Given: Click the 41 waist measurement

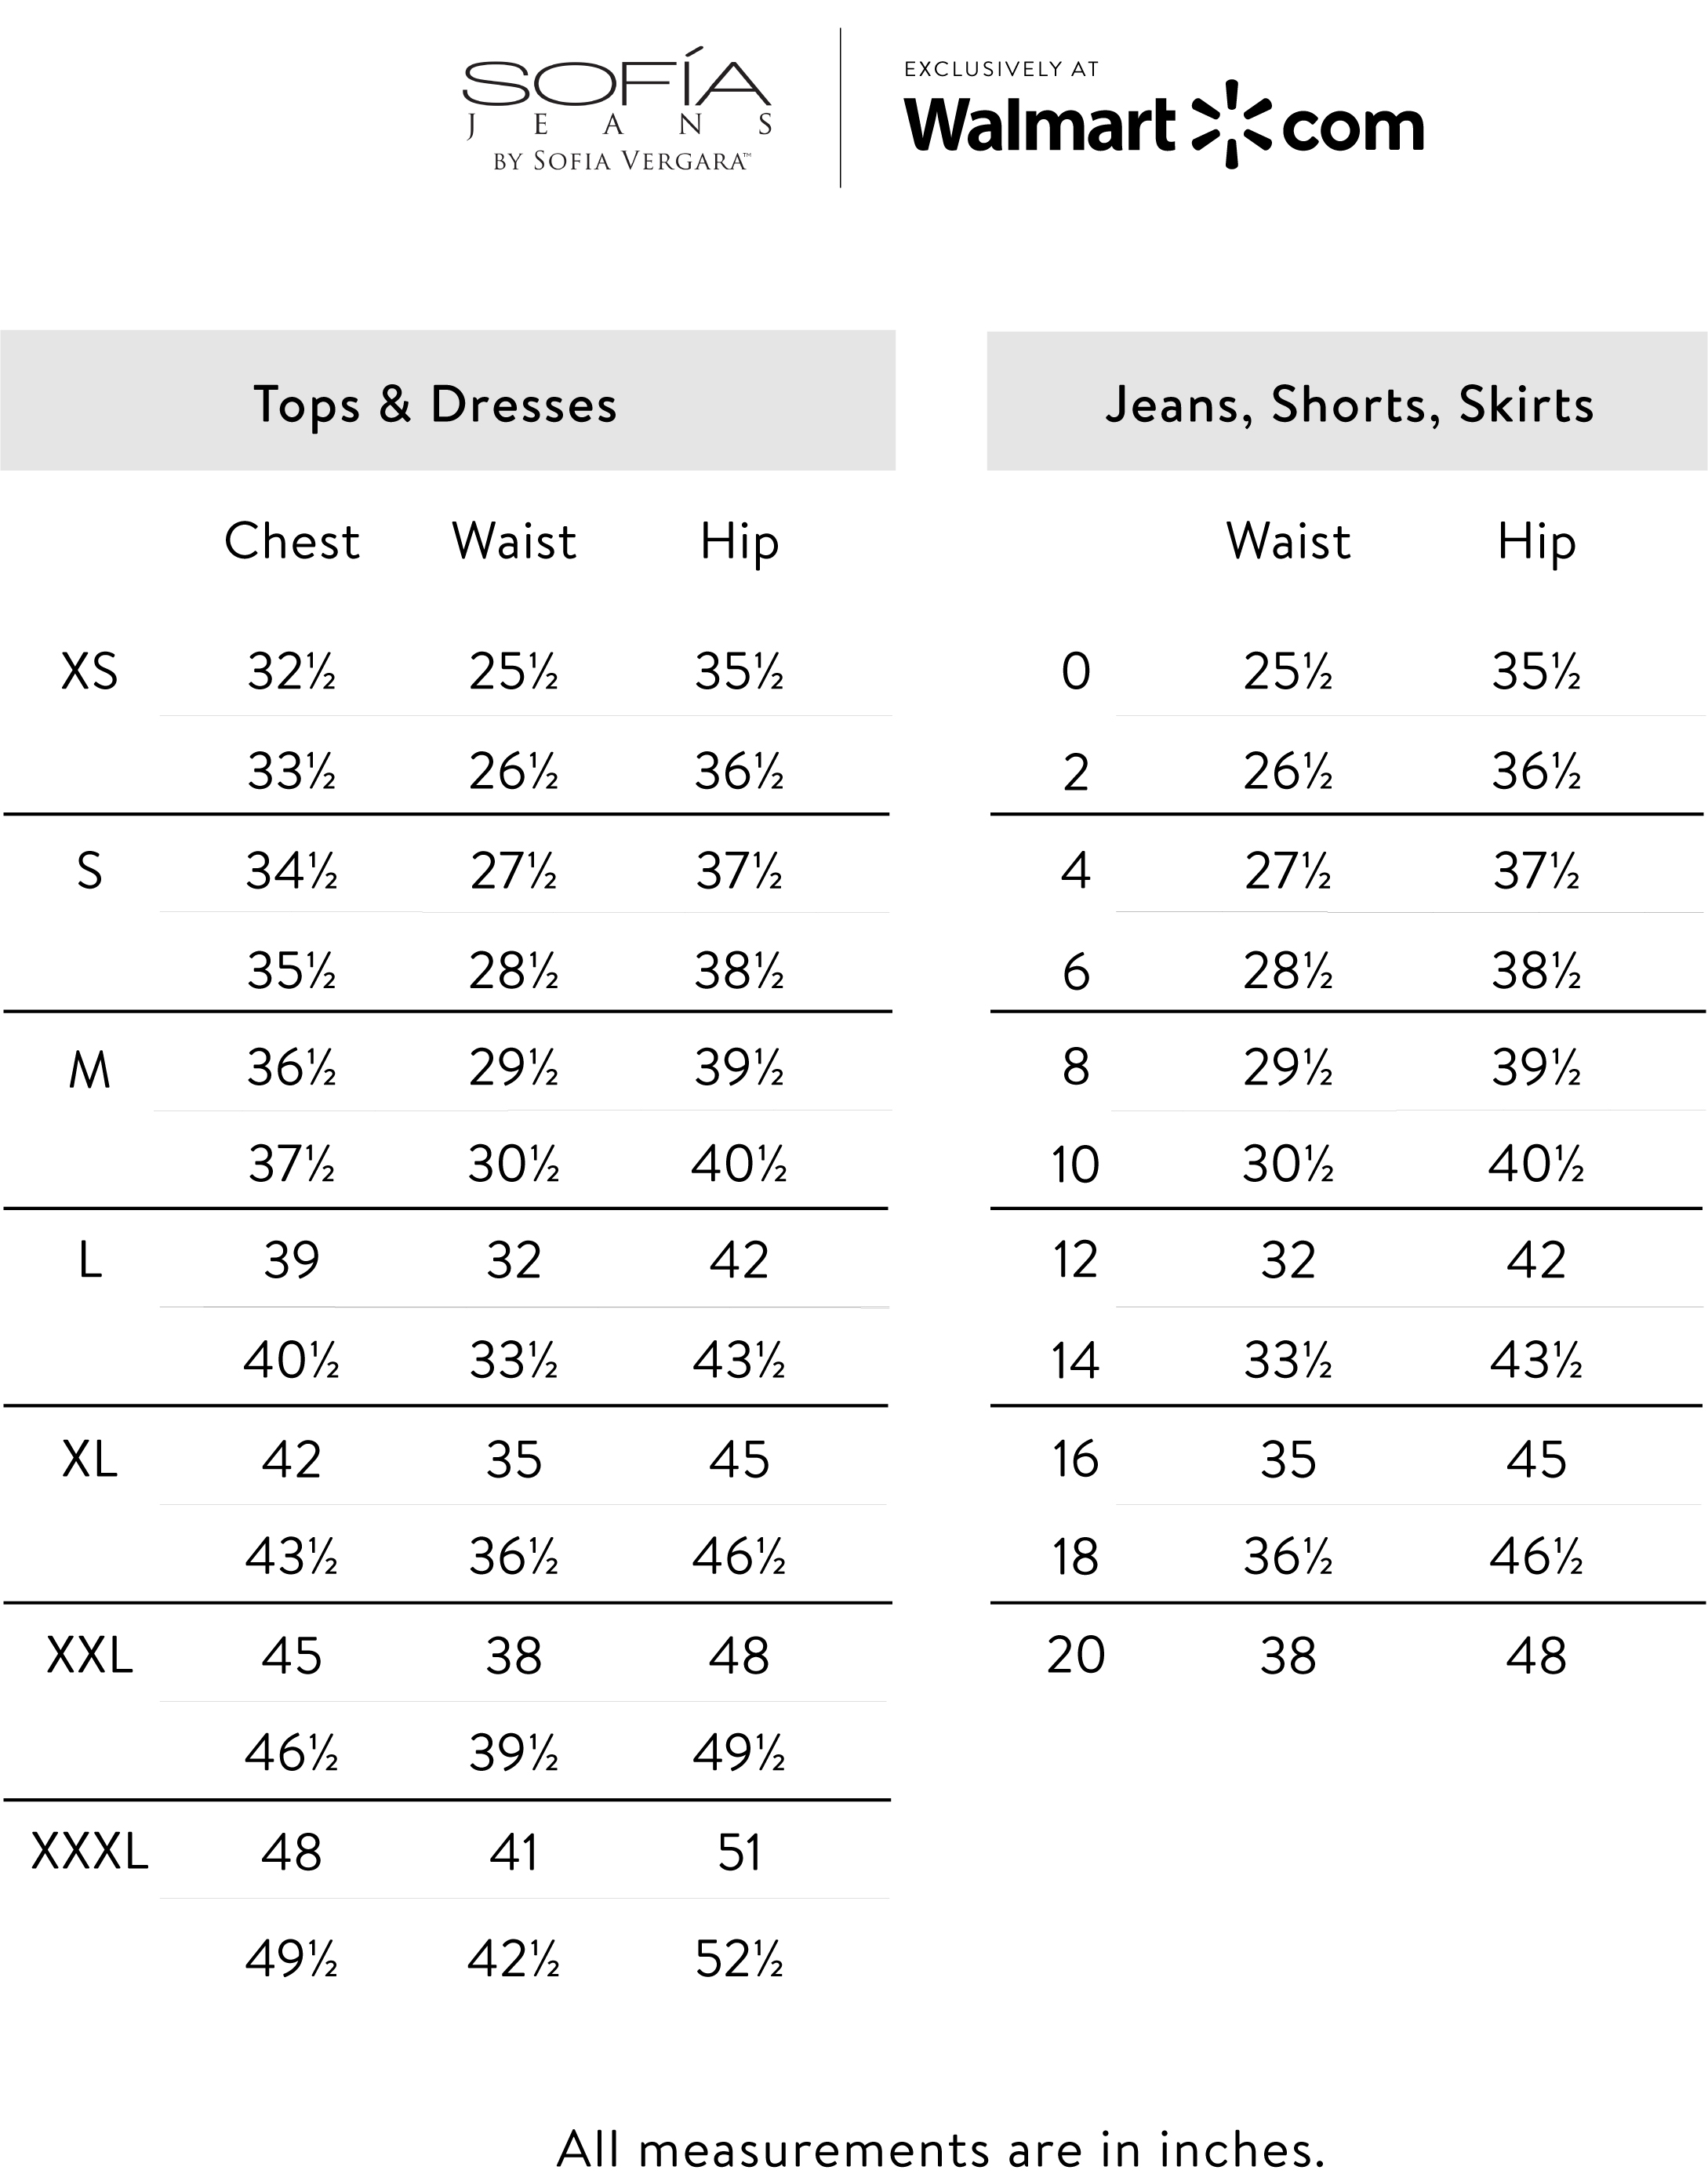Looking at the screenshot, I should [514, 1852].
